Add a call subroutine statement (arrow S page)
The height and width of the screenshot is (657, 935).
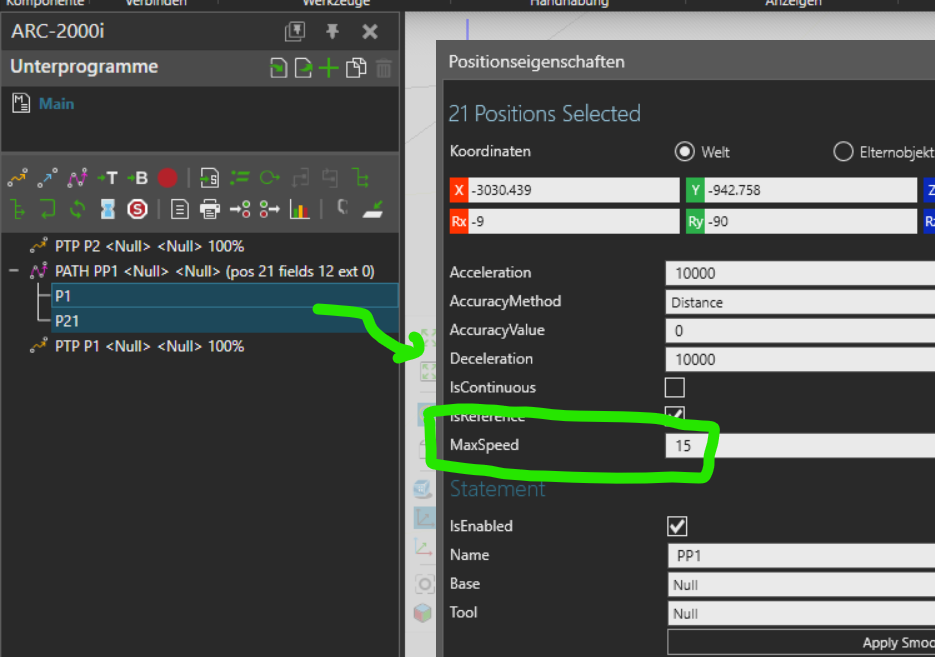point(209,178)
